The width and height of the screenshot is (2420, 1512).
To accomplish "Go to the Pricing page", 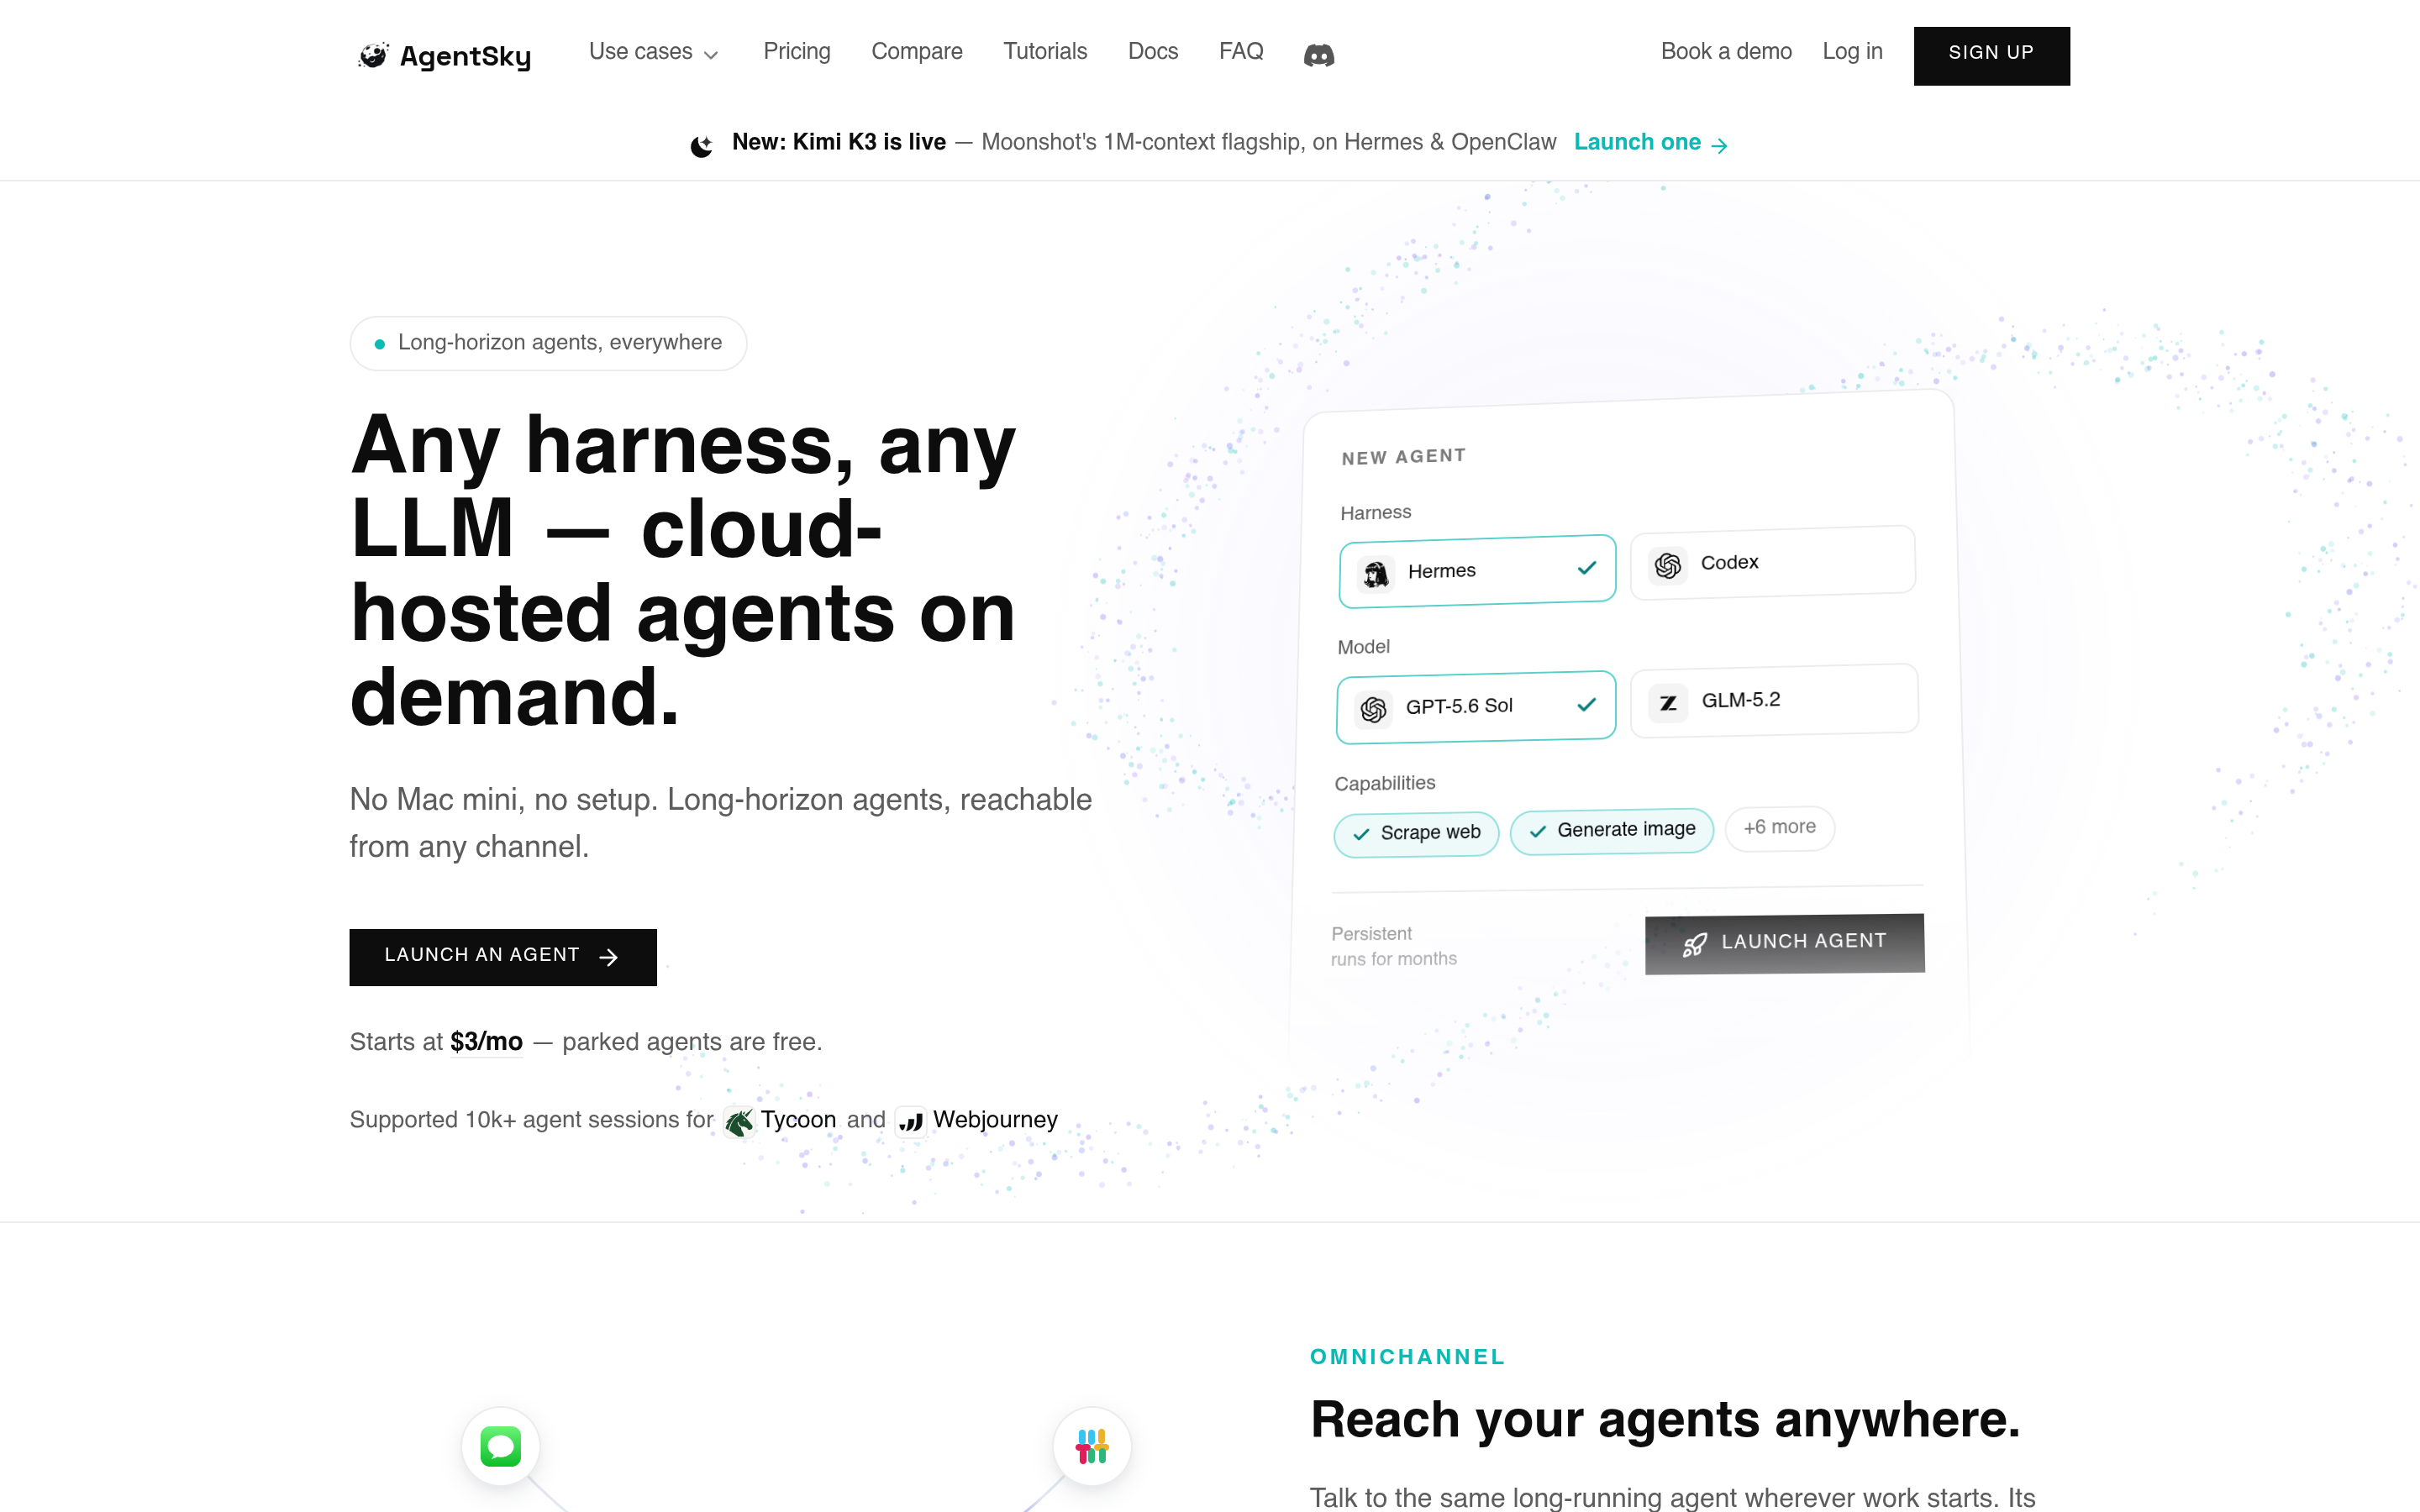I will pyautogui.click(x=796, y=52).
